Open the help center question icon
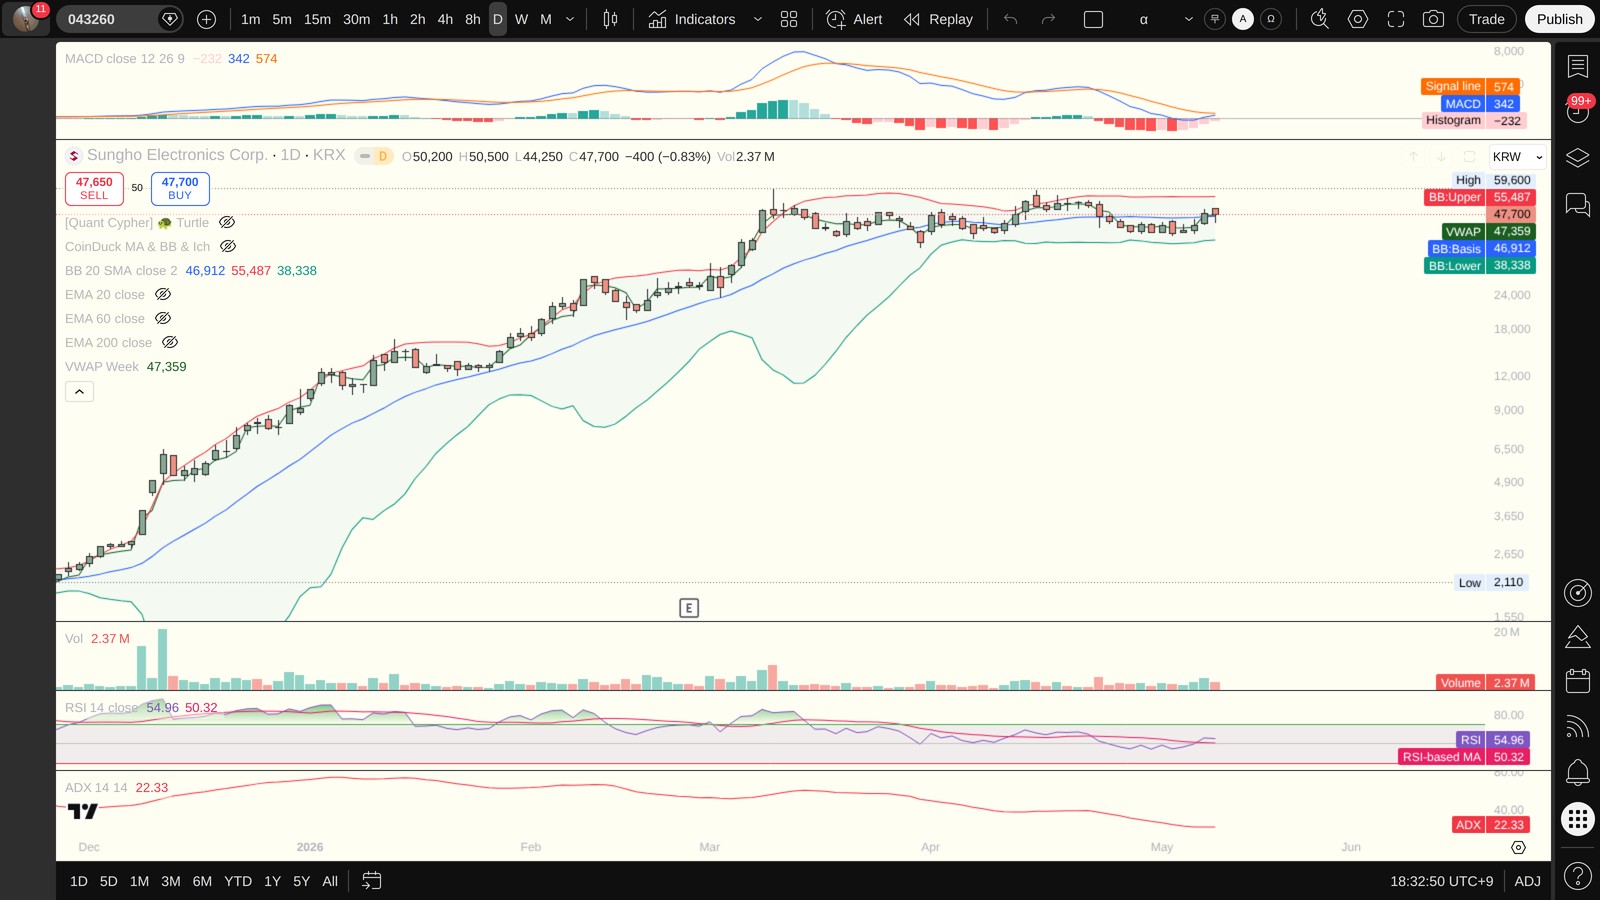This screenshot has height=900, width=1600. pyautogui.click(x=1578, y=877)
